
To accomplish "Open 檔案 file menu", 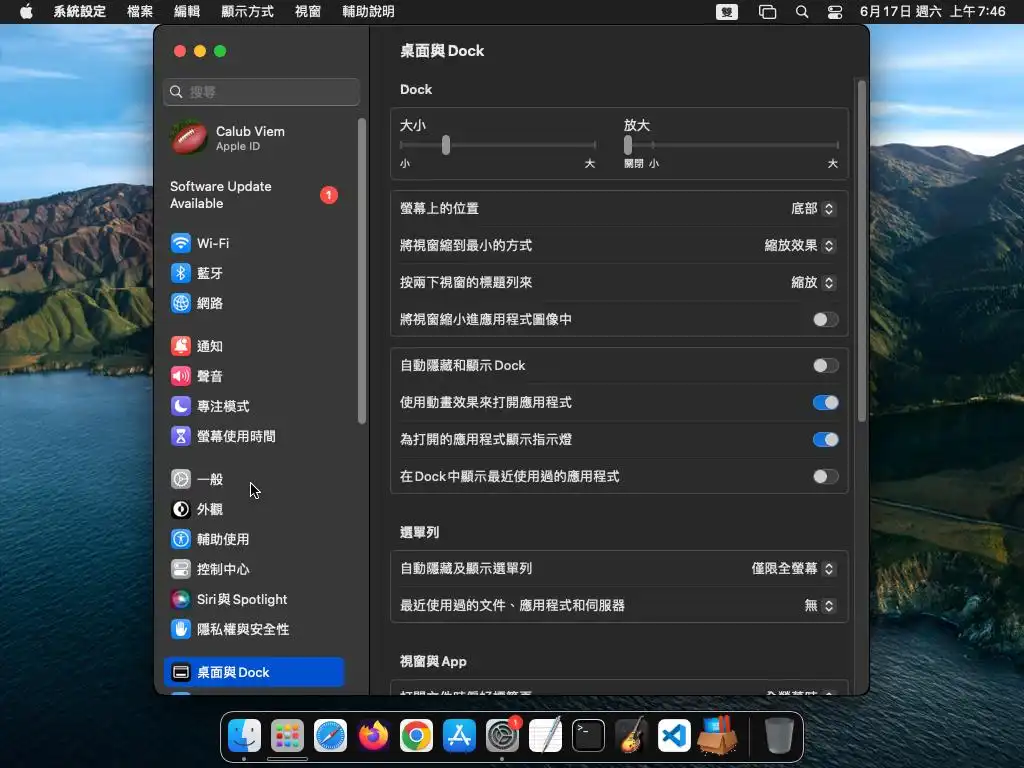I will (x=140, y=12).
